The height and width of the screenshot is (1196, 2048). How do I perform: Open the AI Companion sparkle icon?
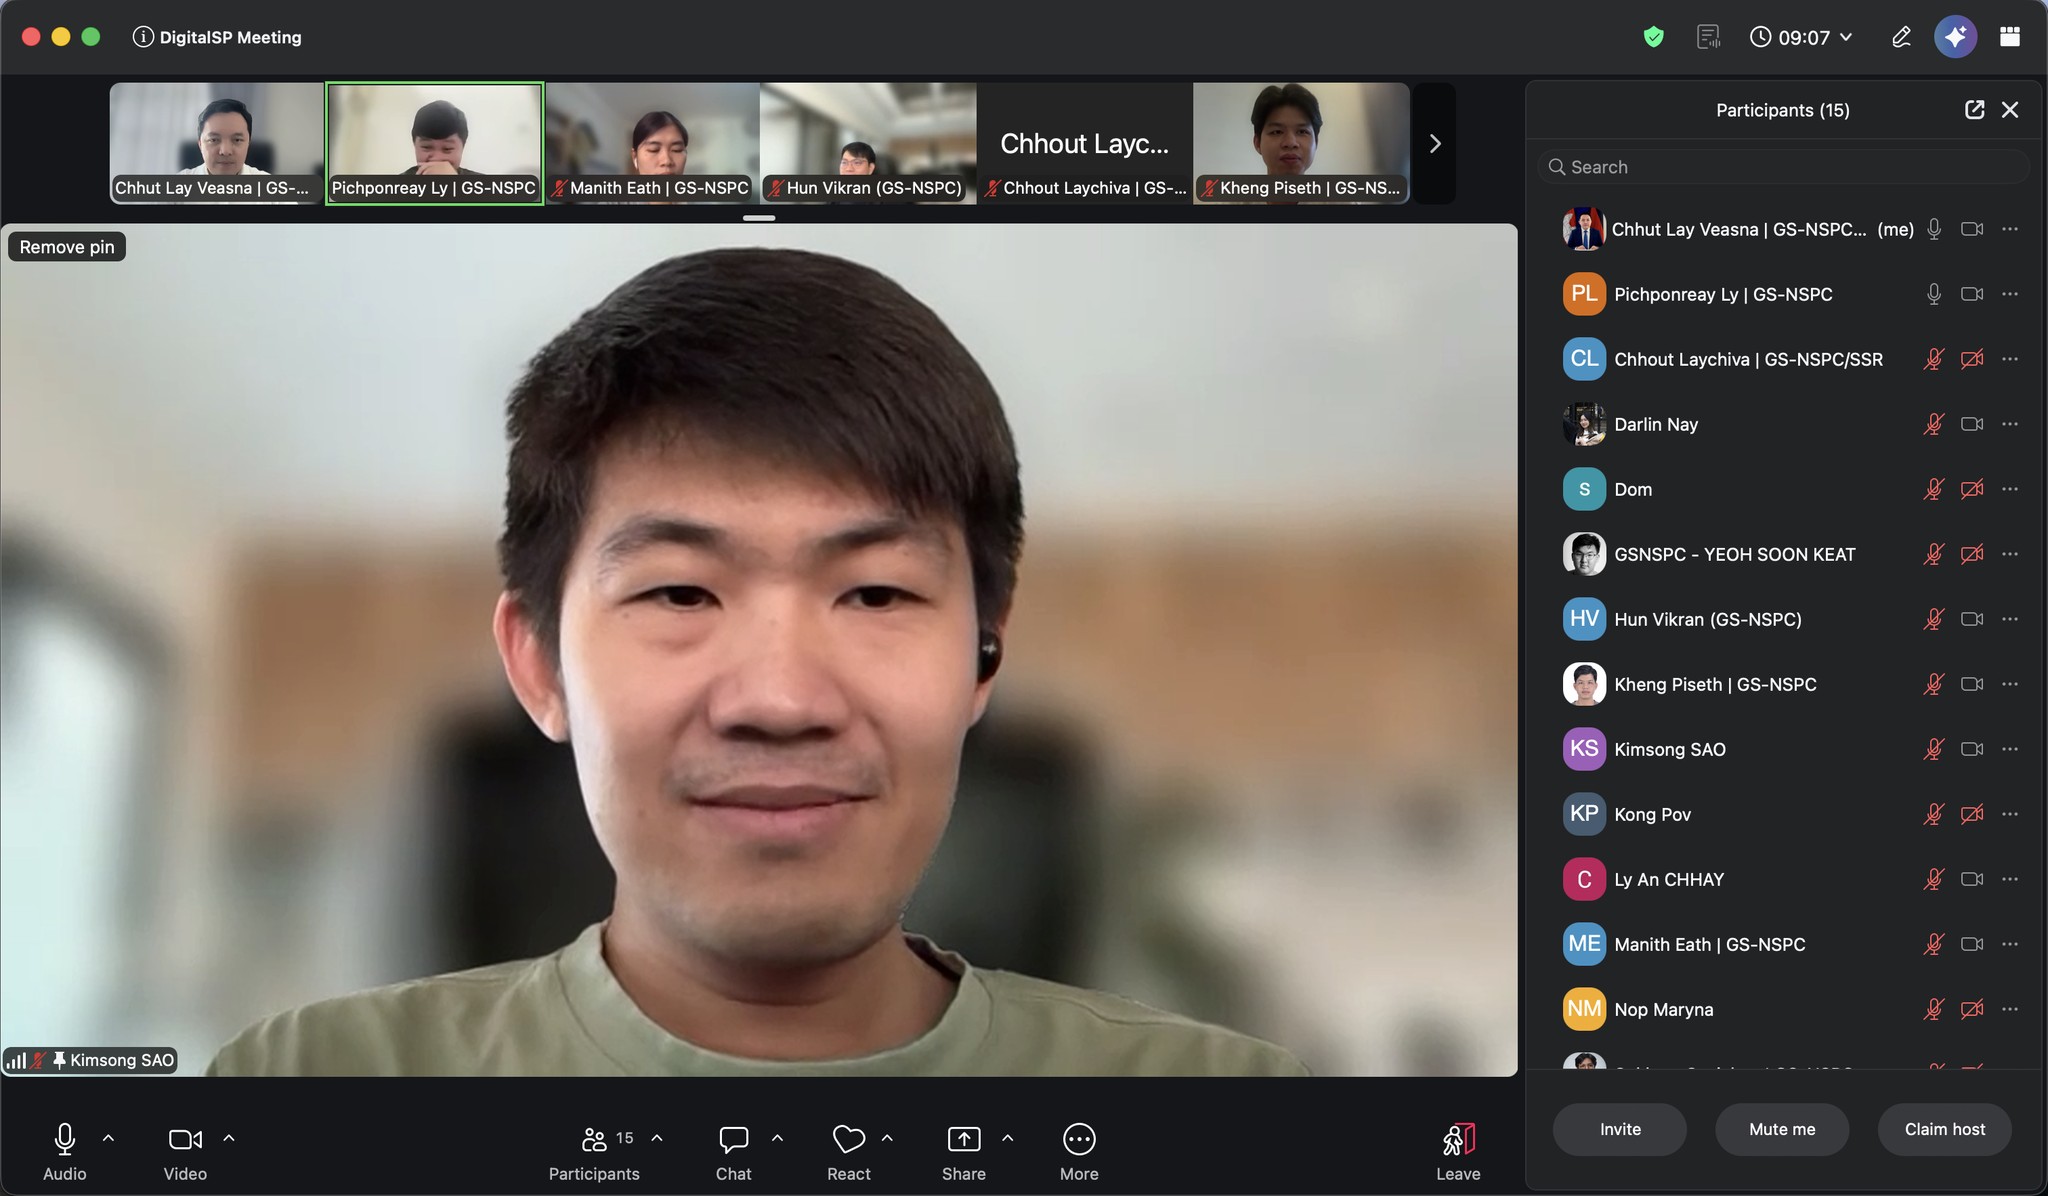1955,37
